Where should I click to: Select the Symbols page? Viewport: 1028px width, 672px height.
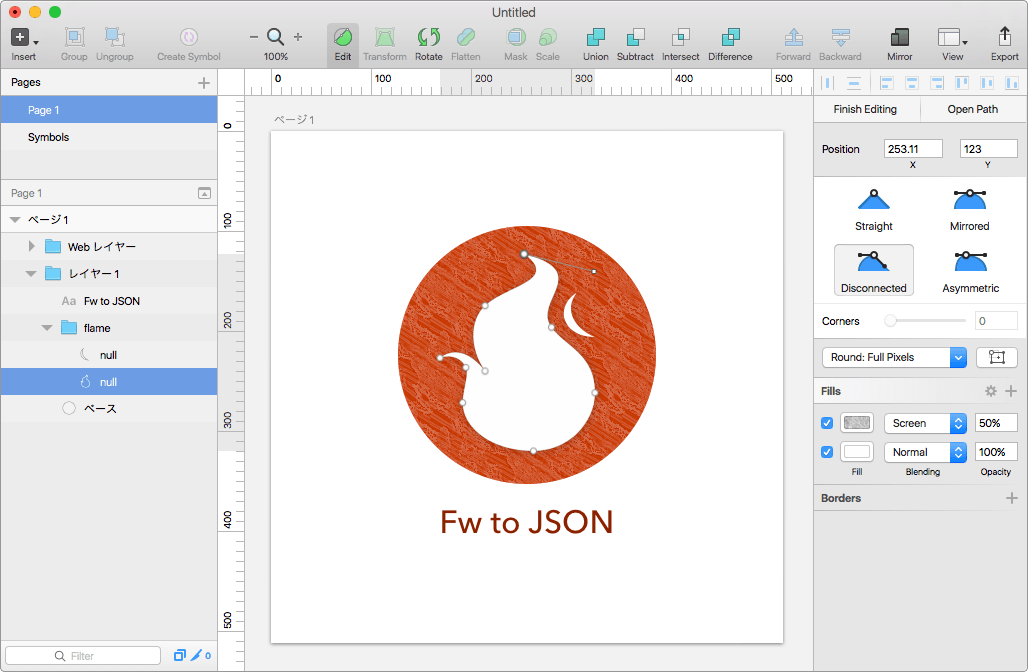(x=48, y=137)
